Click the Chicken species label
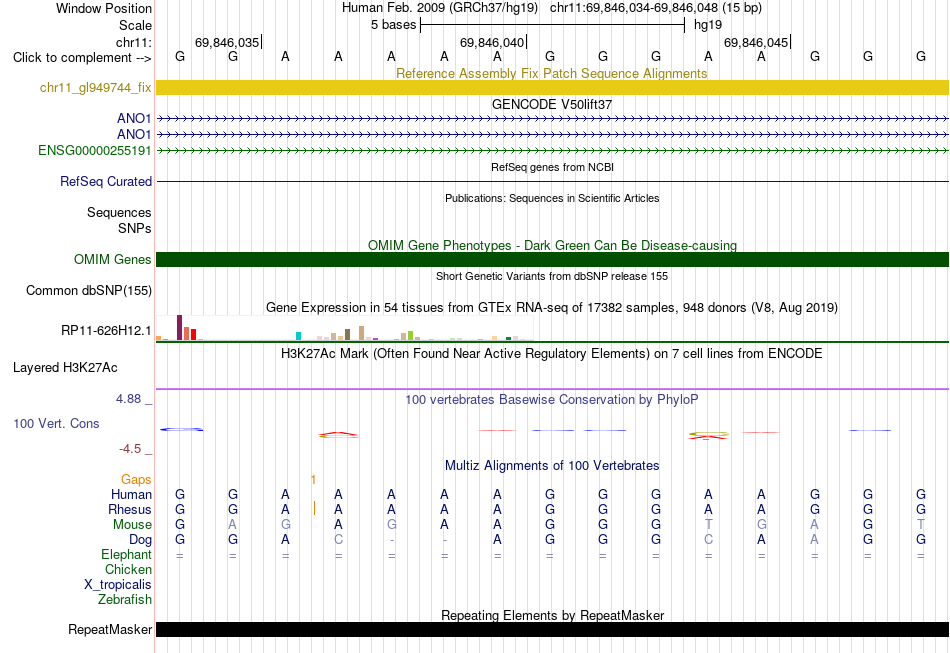Image resolution: width=950 pixels, height=653 pixels. [x=128, y=569]
